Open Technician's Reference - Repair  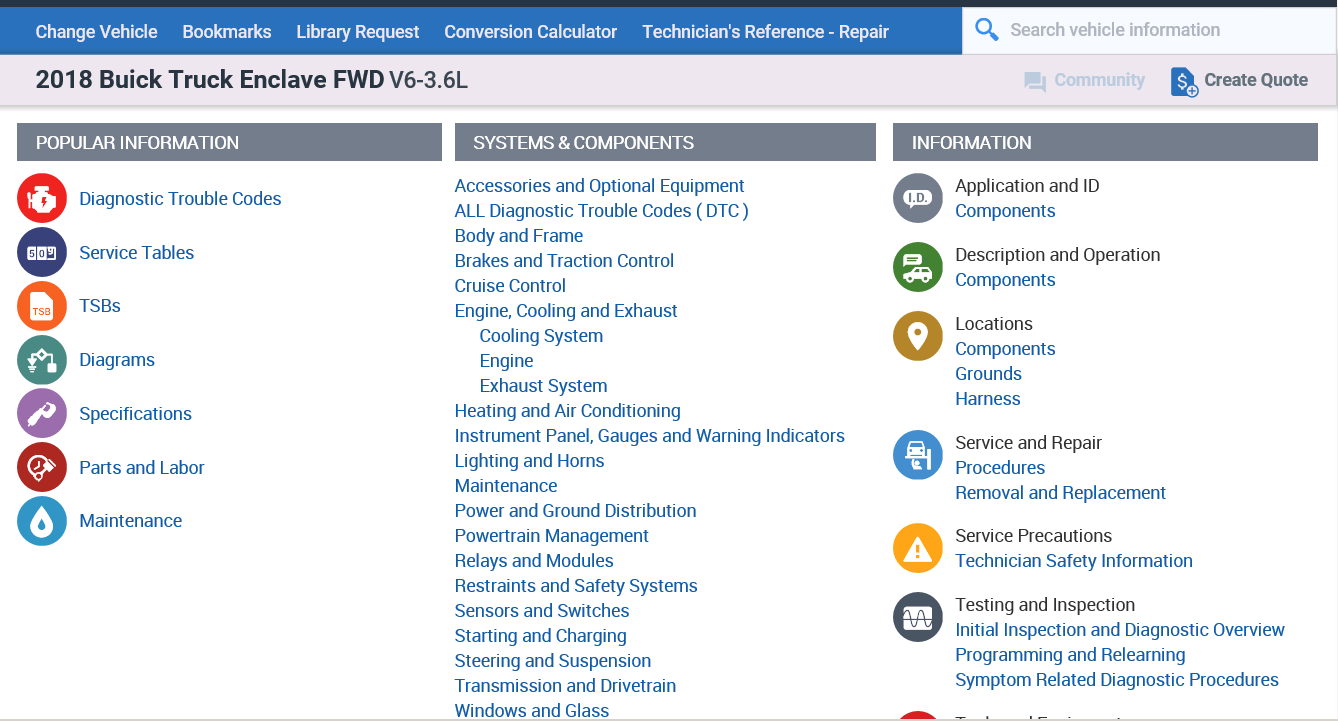766,32
